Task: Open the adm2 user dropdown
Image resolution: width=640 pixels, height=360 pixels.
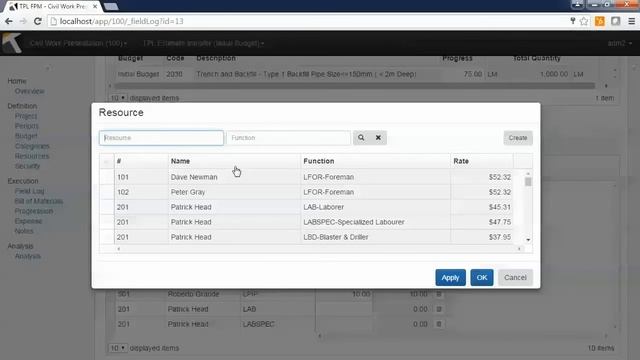Action: tap(620, 43)
